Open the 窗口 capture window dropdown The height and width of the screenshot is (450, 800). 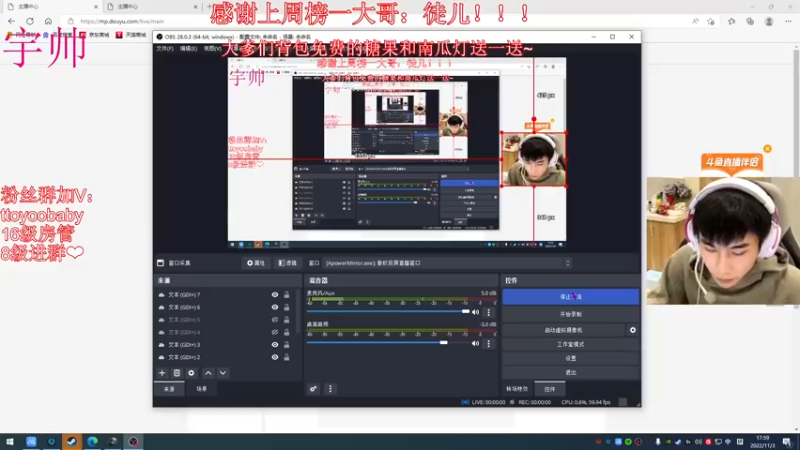tap(447, 263)
